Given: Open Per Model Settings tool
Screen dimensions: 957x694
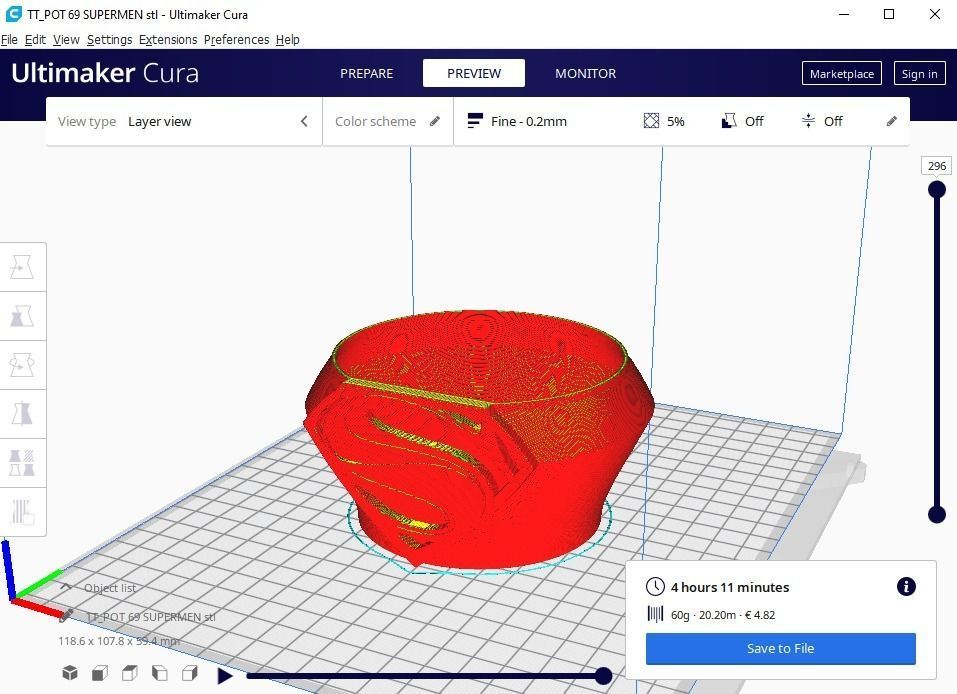Looking at the screenshot, I should click(23, 463).
